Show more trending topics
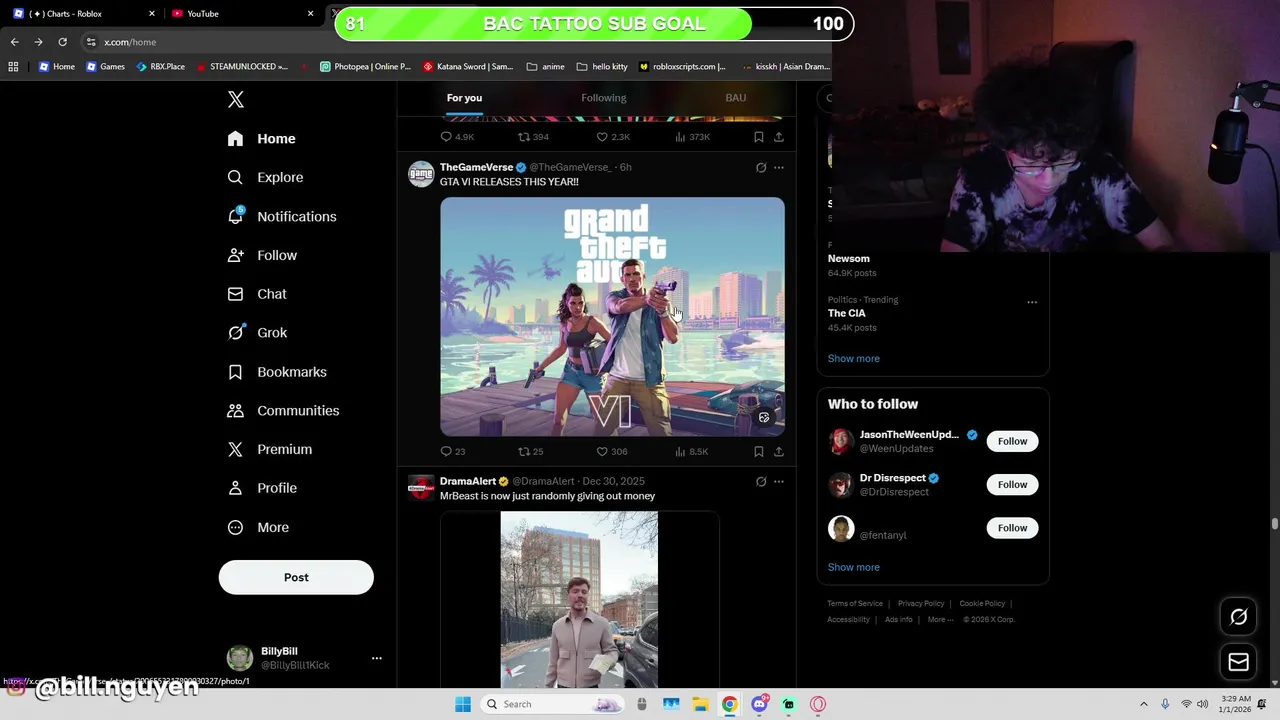Image resolution: width=1280 pixels, height=720 pixels. point(853,359)
